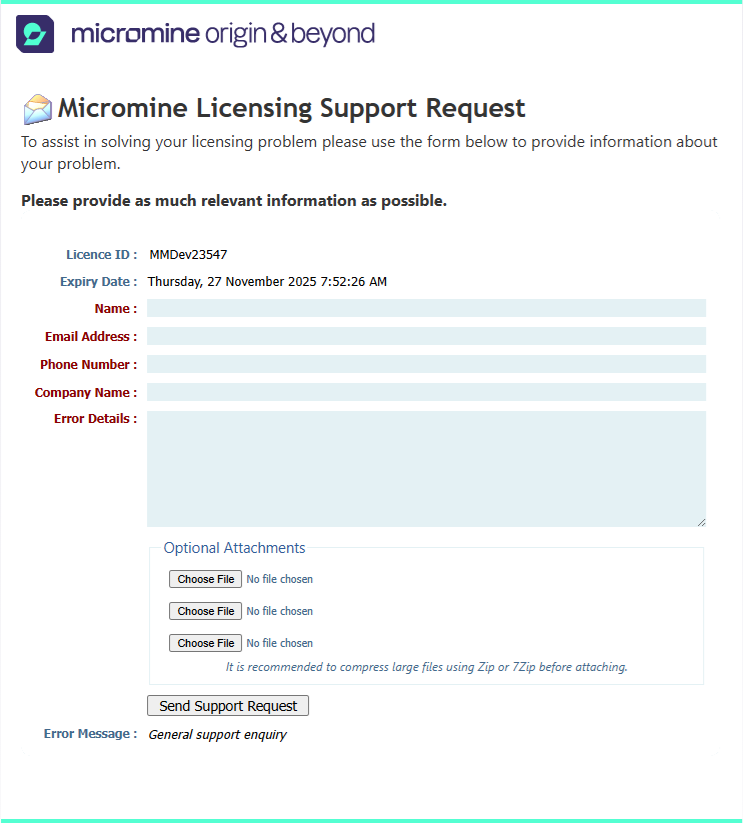
Task: Click inside the Error Details text area
Action: 426,469
